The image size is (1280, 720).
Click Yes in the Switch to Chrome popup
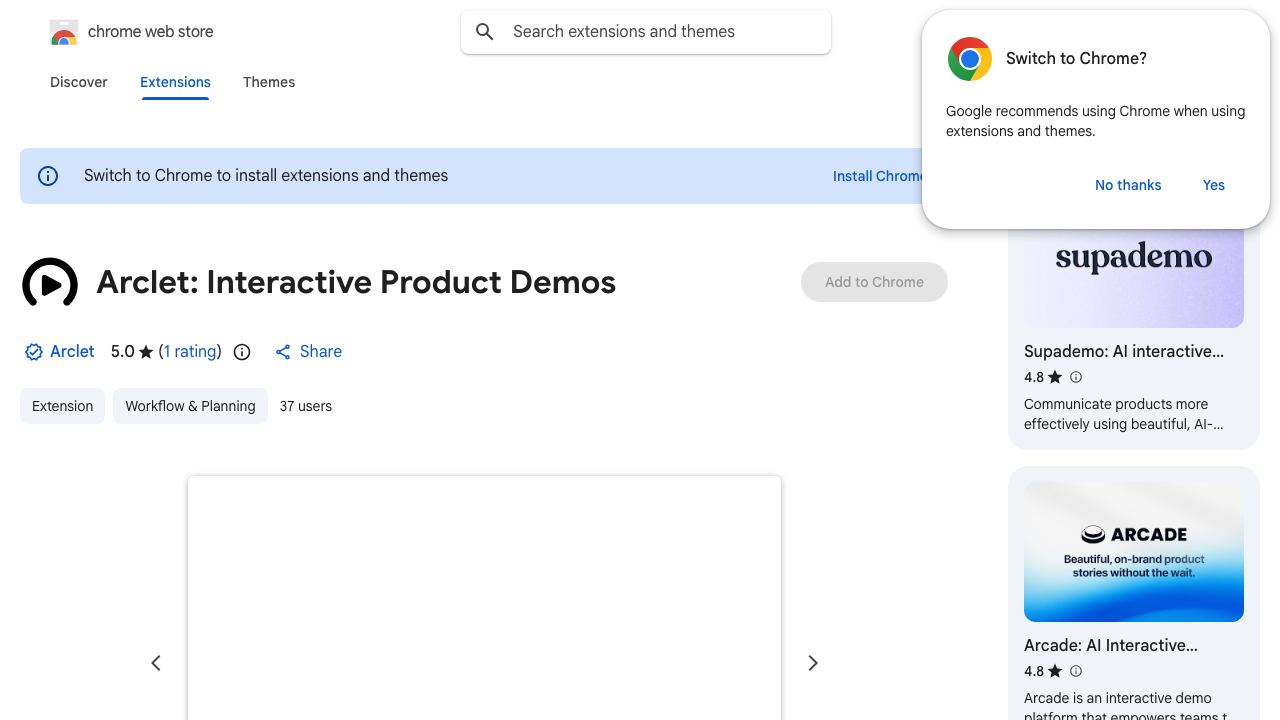pyautogui.click(x=1214, y=185)
